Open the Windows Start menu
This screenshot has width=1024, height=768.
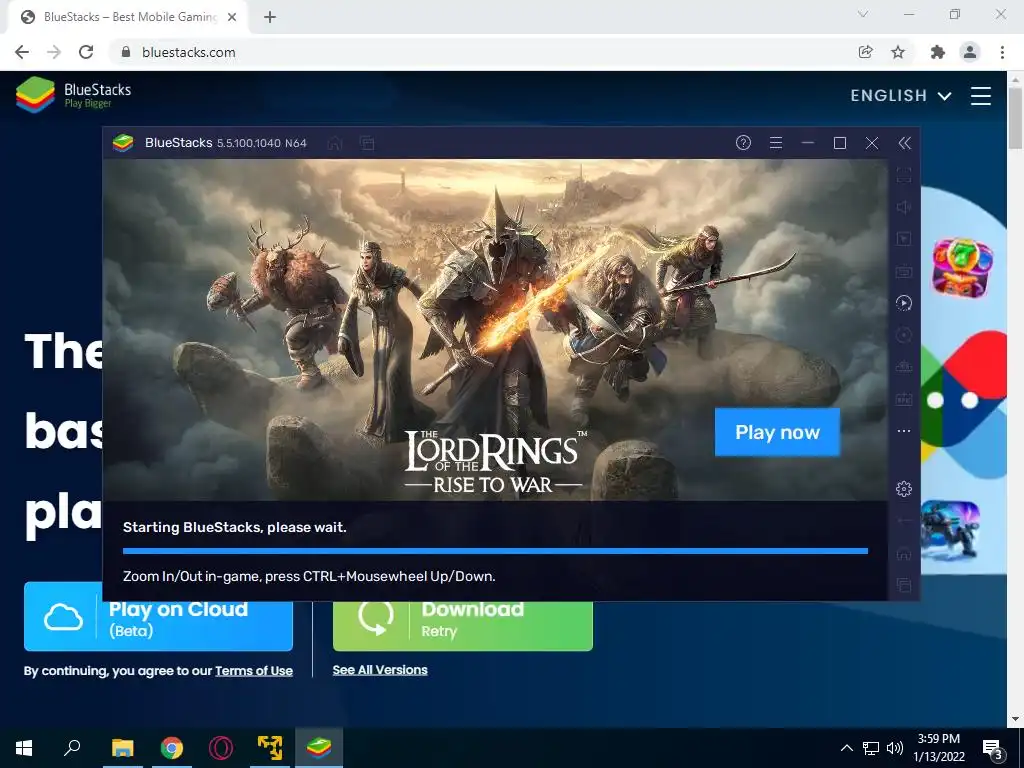click(24, 748)
